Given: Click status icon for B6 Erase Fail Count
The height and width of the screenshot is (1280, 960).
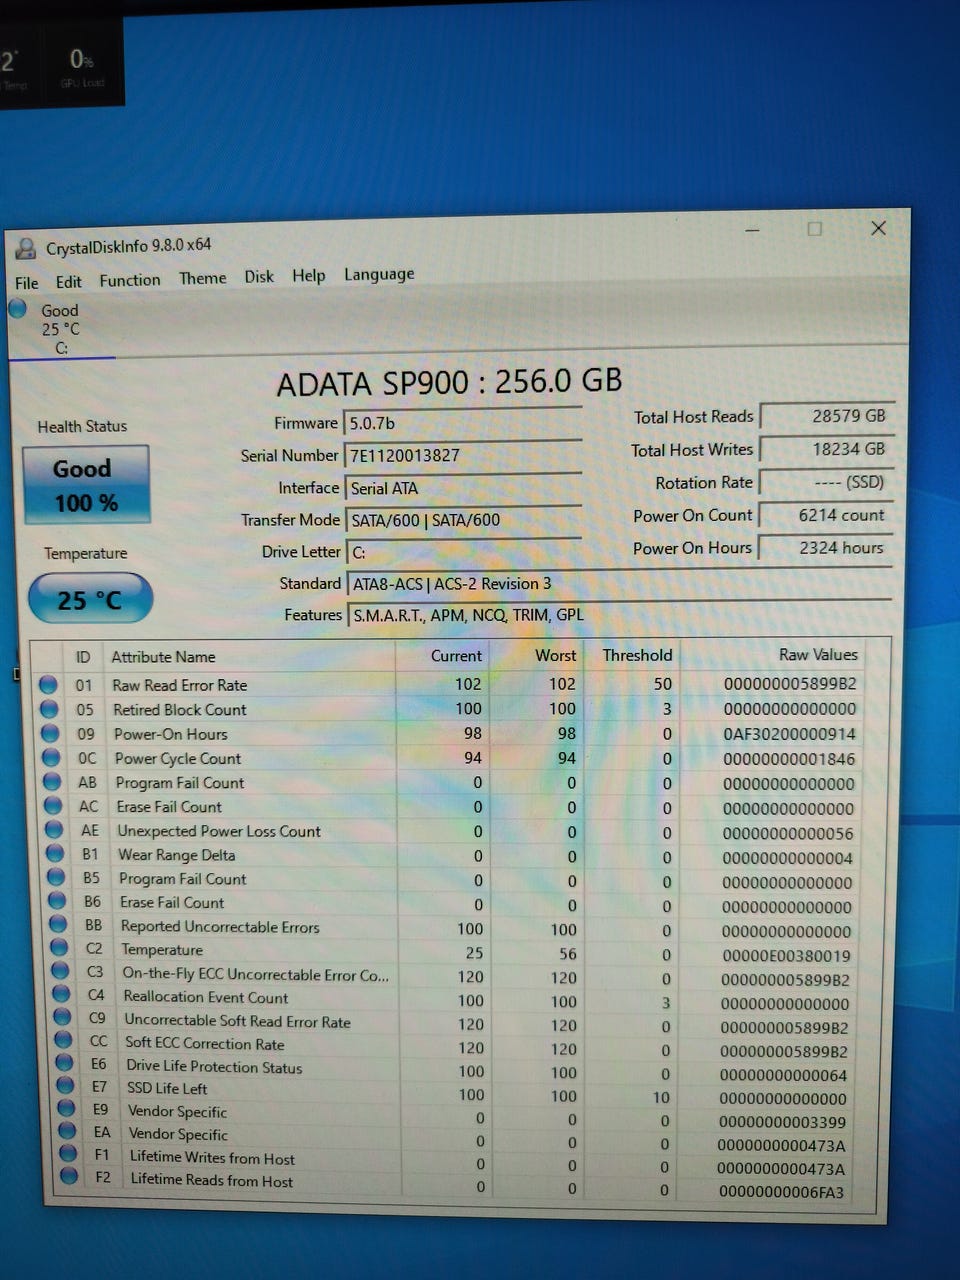Looking at the screenshot, I should tap(57, 902).
